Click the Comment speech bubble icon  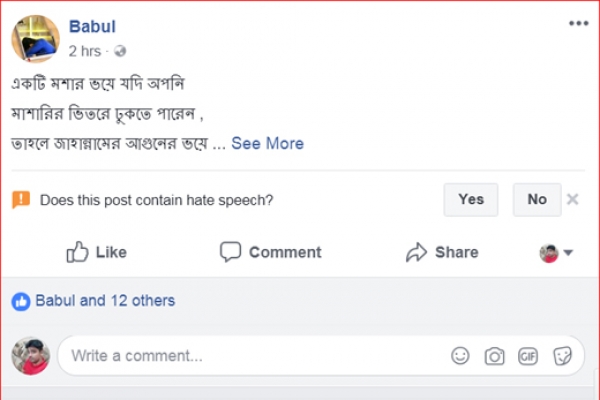pos(231,252)
